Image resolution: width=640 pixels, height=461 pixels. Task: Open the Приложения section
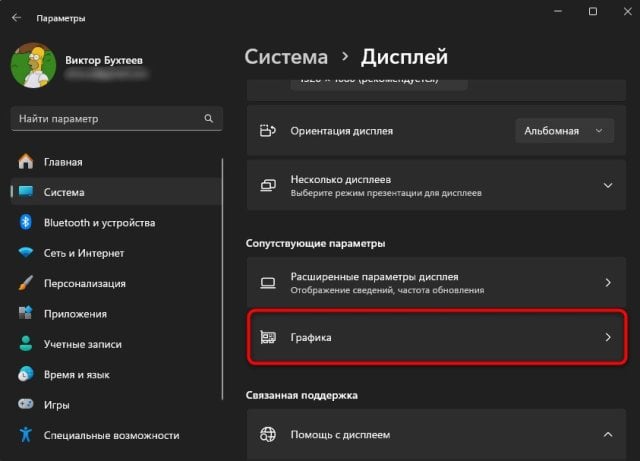74,314
